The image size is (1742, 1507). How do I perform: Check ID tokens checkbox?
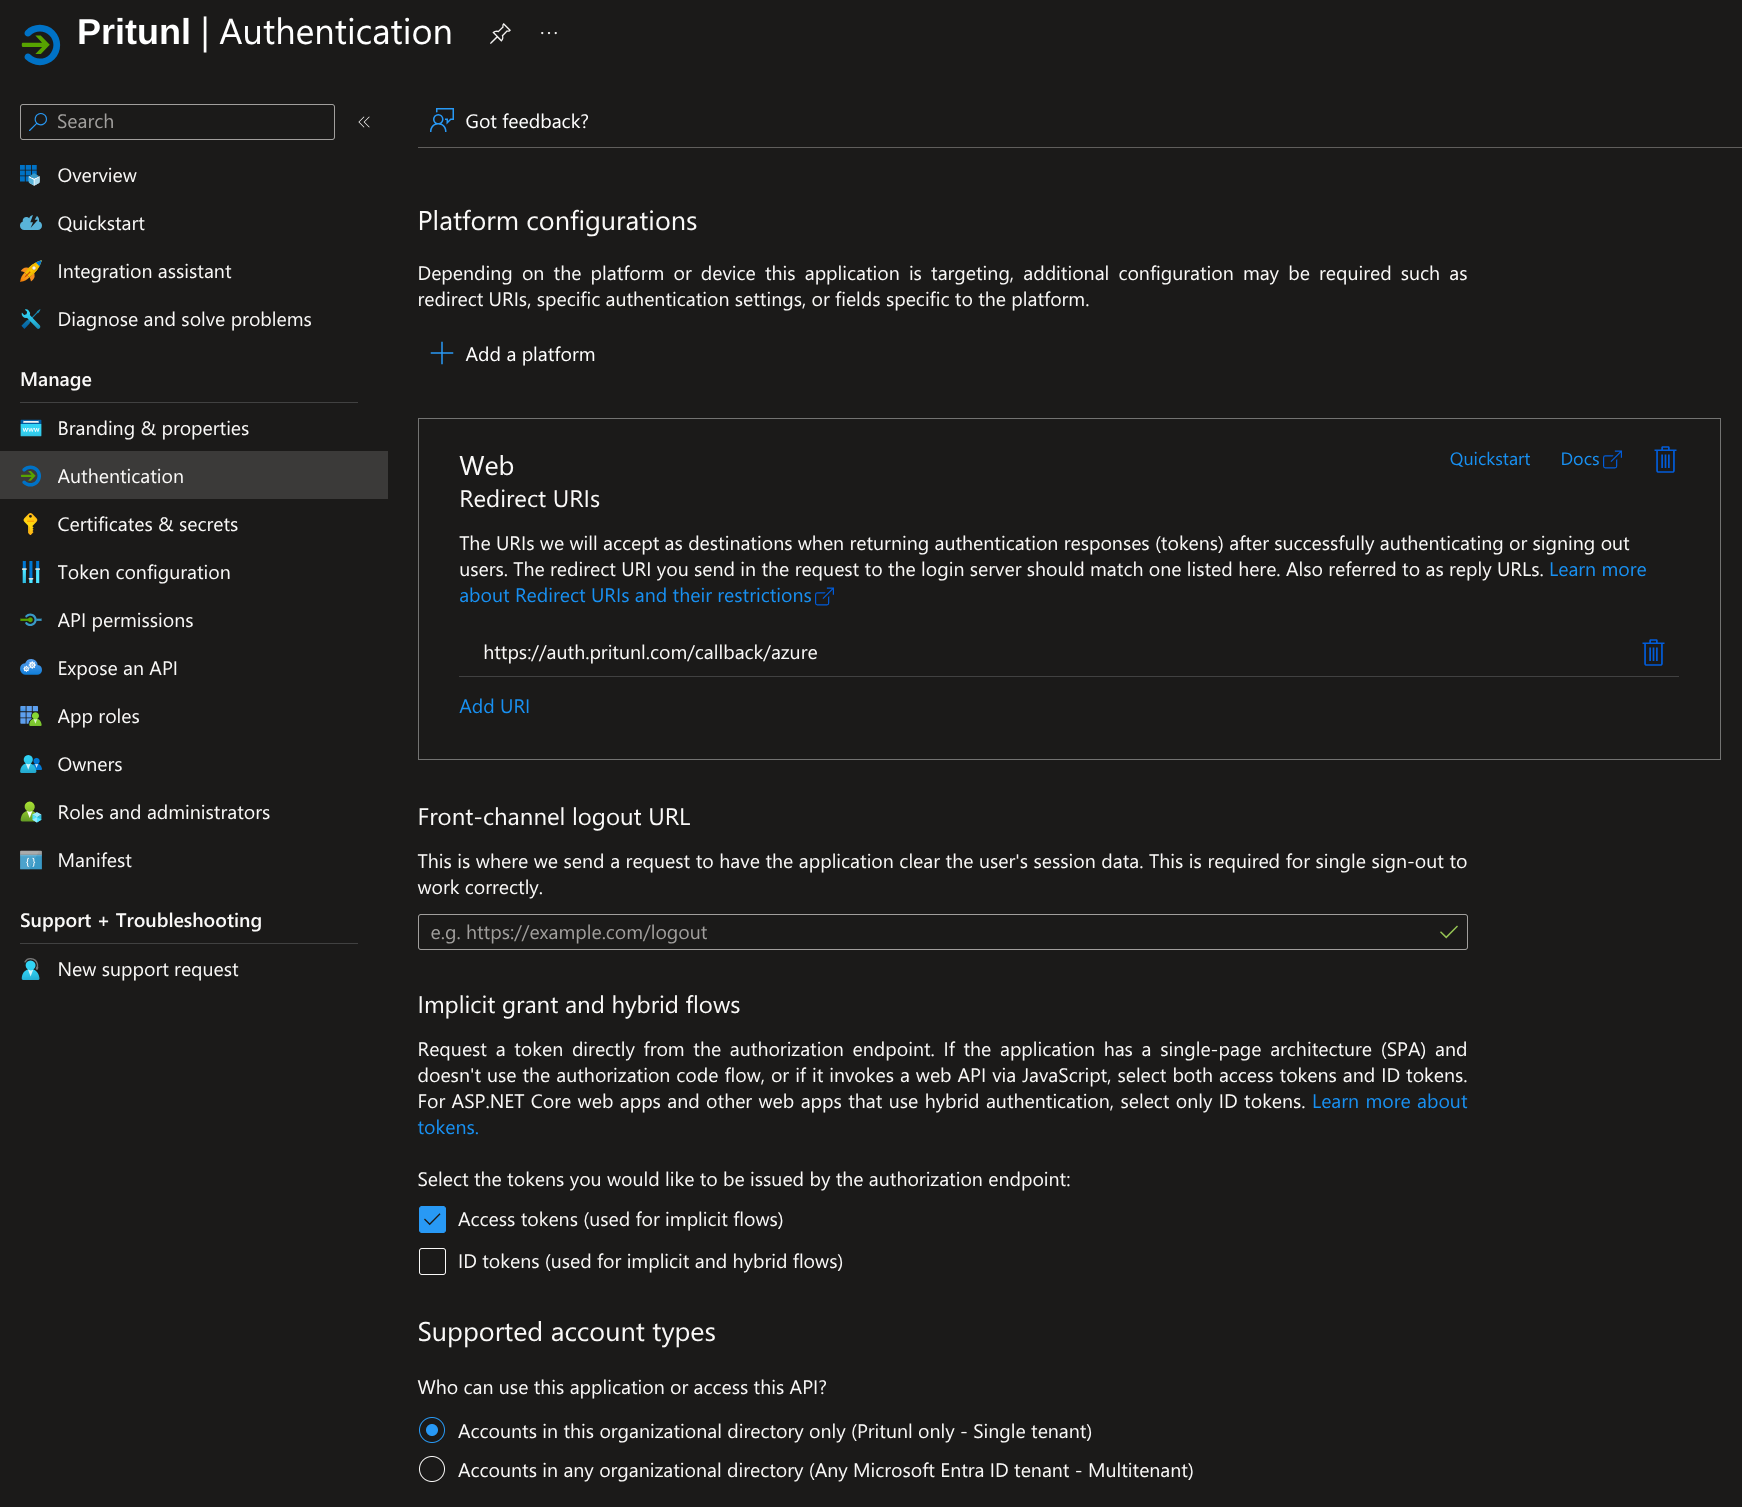click(432, 1261)
